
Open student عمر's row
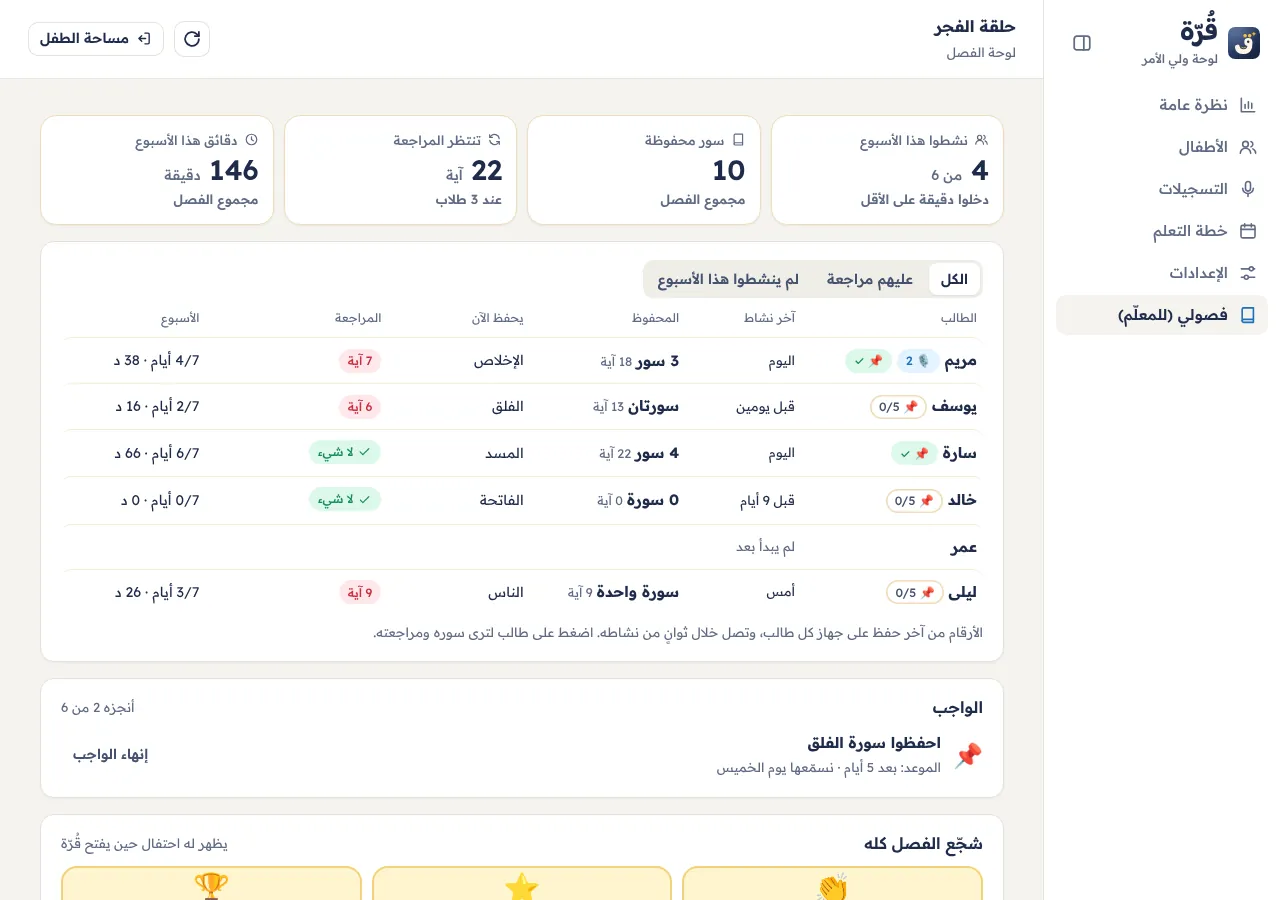pyautogui.click(x=521, y=547)
